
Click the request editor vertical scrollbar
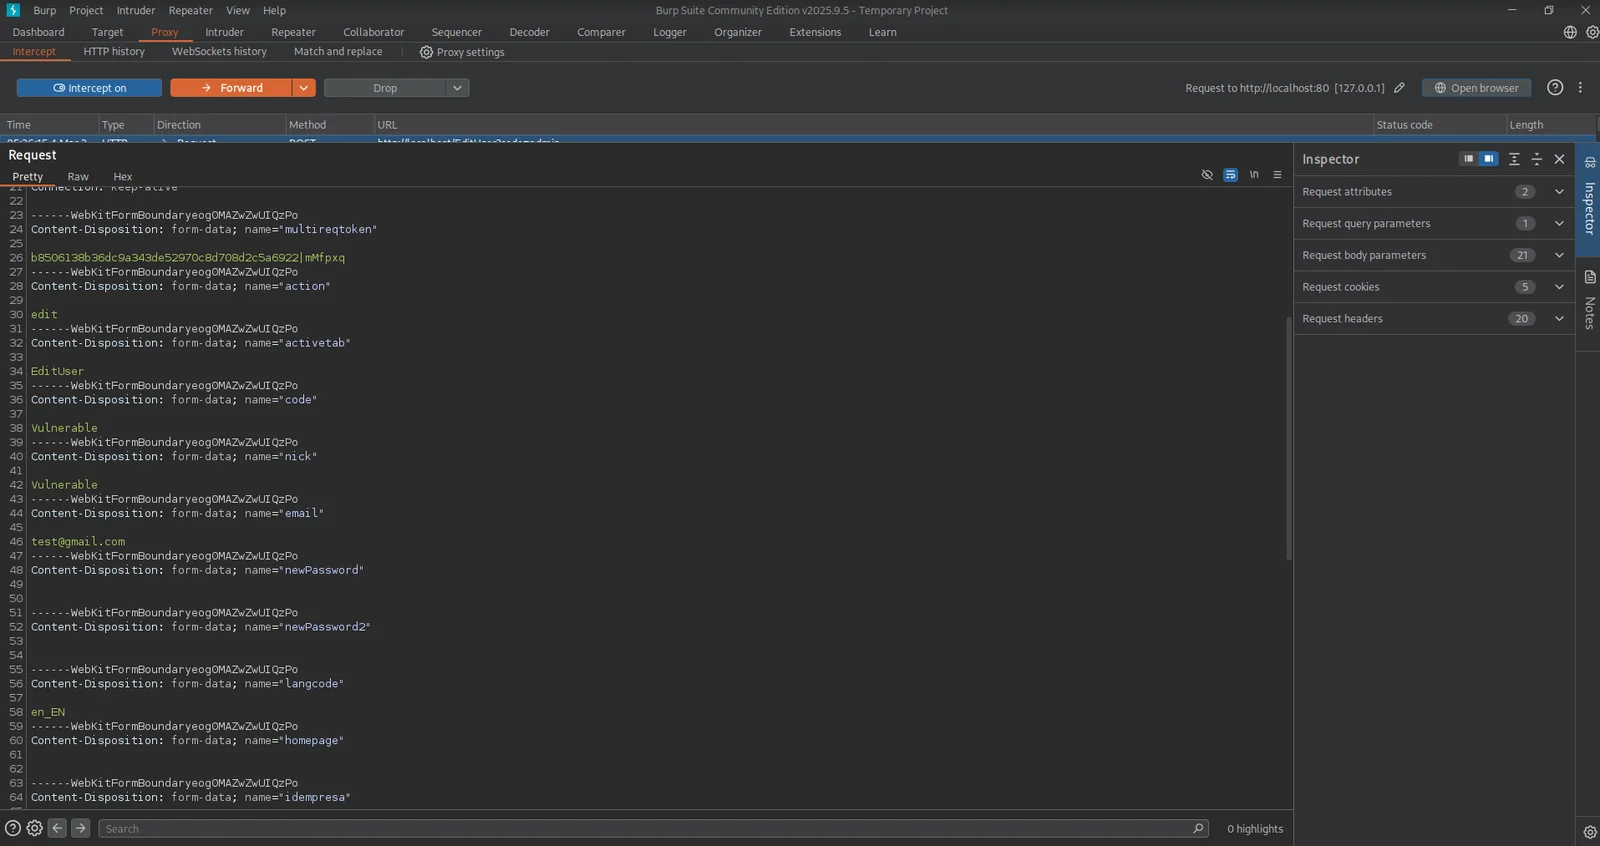click(x=1288, y=437)
